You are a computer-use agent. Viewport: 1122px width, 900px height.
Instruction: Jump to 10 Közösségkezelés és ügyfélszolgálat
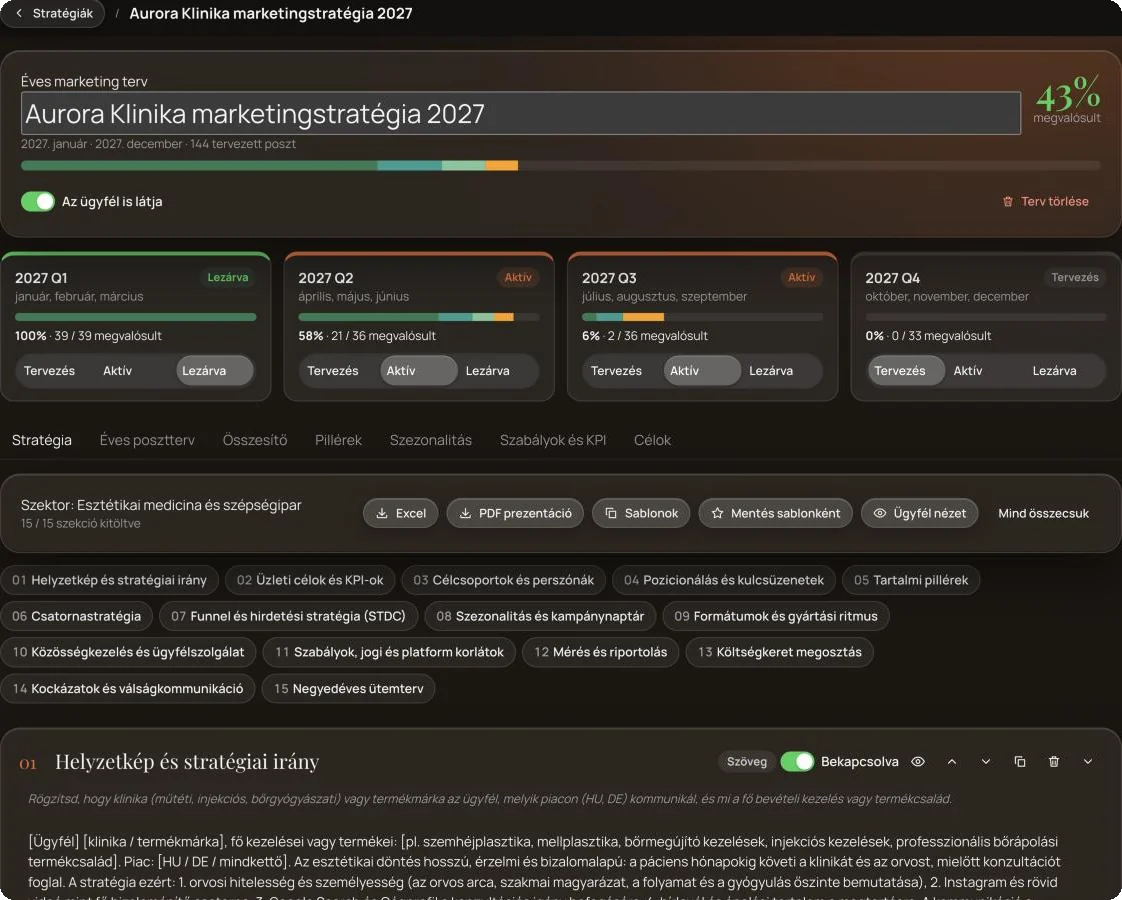click(128, 652)
